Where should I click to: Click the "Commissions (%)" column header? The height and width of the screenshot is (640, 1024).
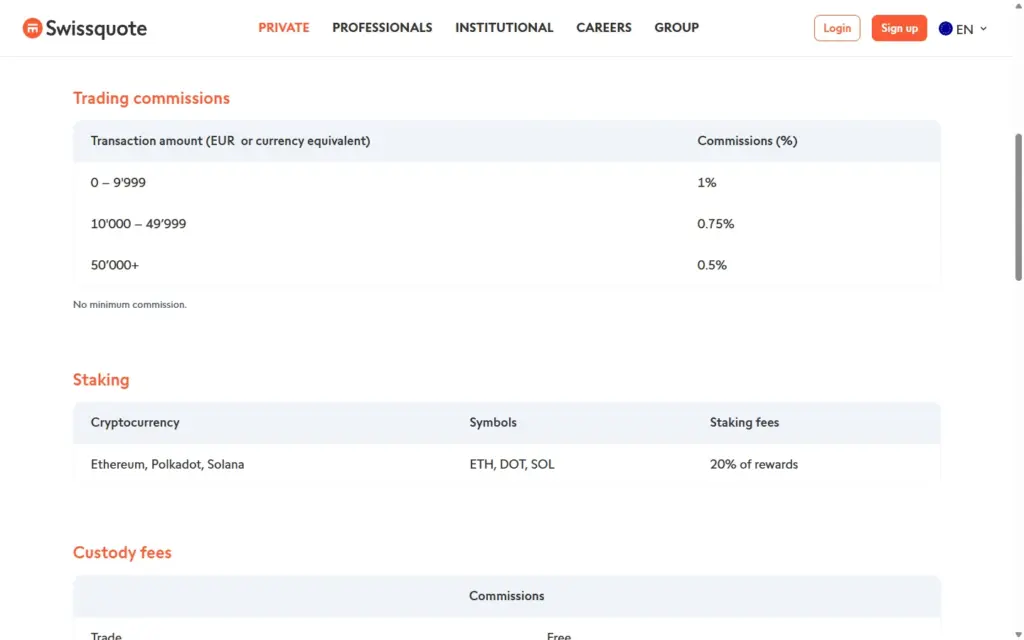click(x=747, y=141)
